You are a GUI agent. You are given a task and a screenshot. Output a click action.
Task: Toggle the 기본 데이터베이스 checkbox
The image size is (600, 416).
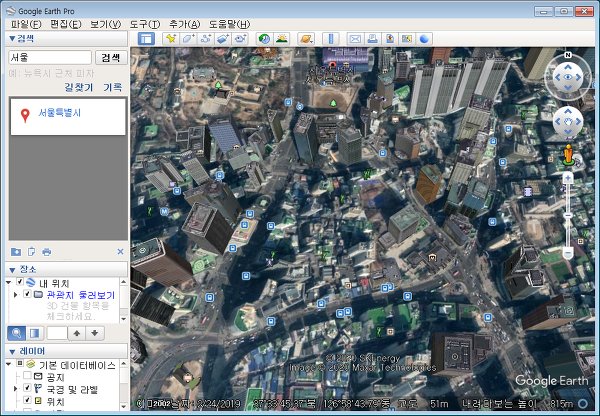click(x=20, y=363)
